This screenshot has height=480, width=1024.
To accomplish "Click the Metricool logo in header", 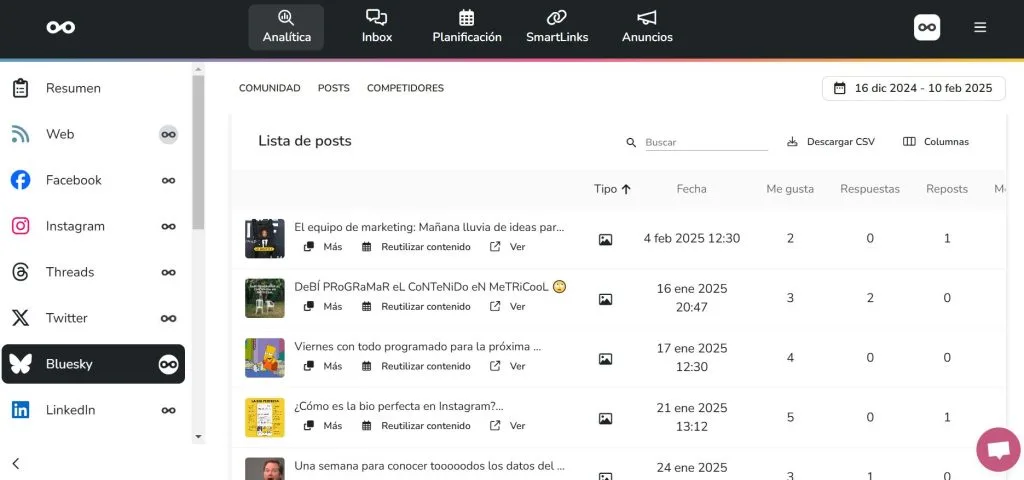I will (x=61, y=27).
